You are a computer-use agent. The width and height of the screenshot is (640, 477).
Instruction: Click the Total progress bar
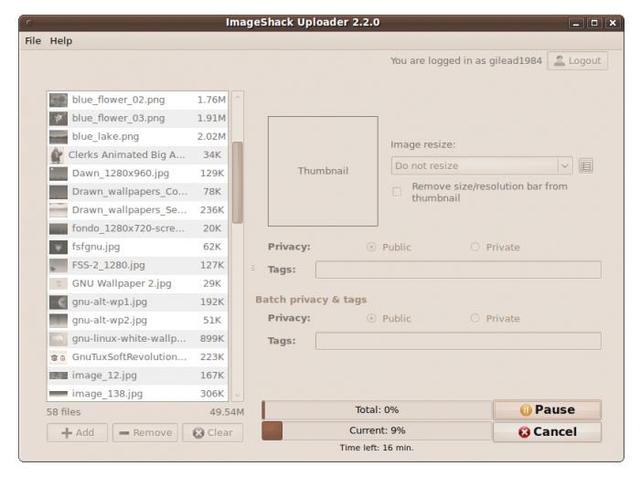tap(377, 410)
